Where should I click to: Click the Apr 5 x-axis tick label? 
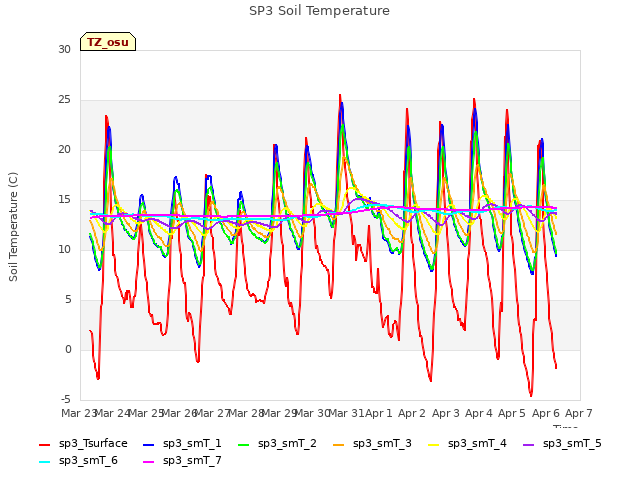pos(512,413)
